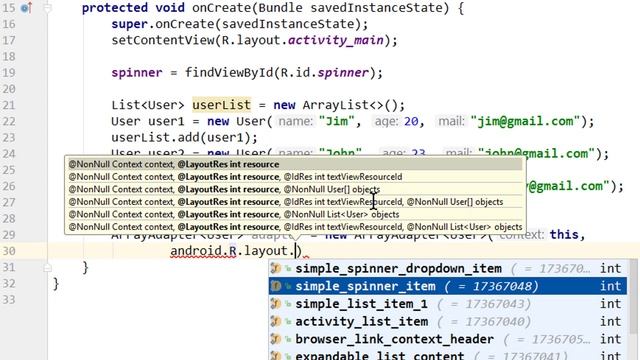This screenshot has width=640, height=360.
Task: Click override gutter icon on line 15
Action: click(x=26, y=8)
